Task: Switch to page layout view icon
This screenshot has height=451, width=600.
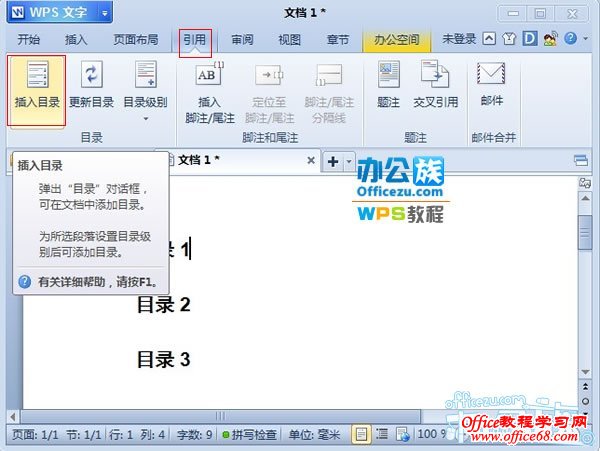Action: tap(361, 434)
